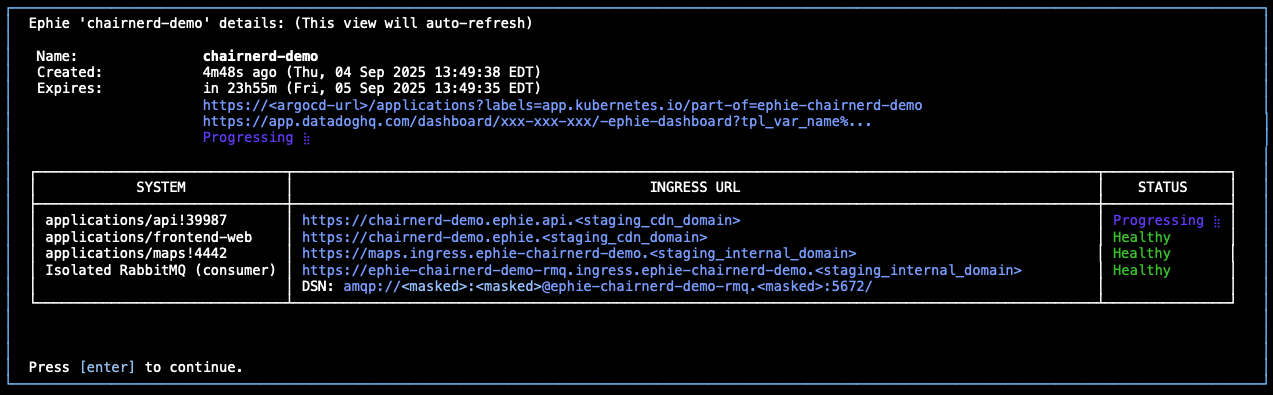The image size is (1273, 395).
Task: Open the chairnerd-demo.ephie staging CDN URL
Action: click(x=504, y=237)
